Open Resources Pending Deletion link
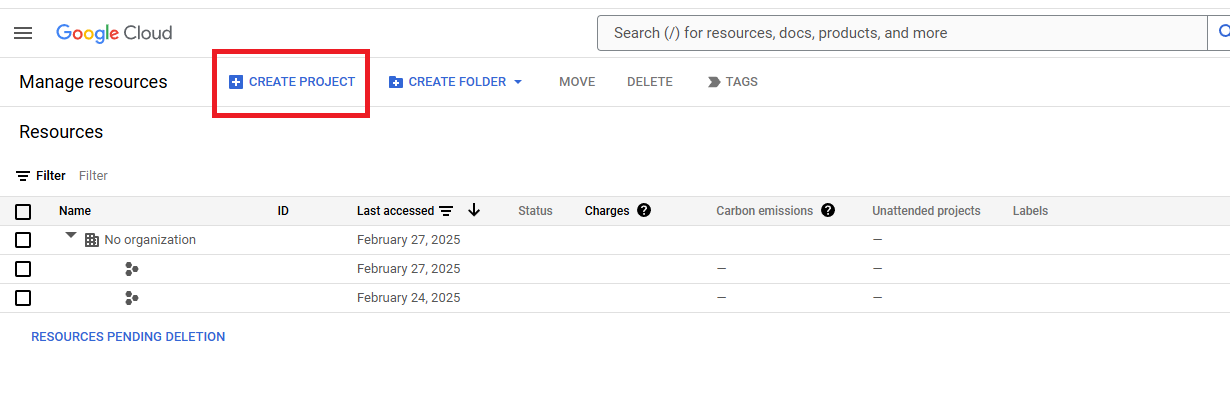Screen dimensions: 1230x393 point(128,337)
